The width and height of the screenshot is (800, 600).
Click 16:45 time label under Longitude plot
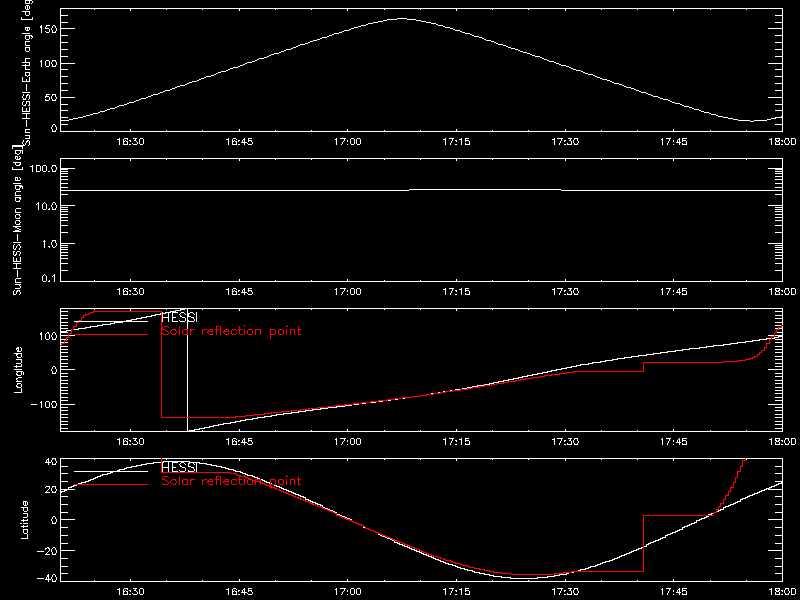coord(239,442)
